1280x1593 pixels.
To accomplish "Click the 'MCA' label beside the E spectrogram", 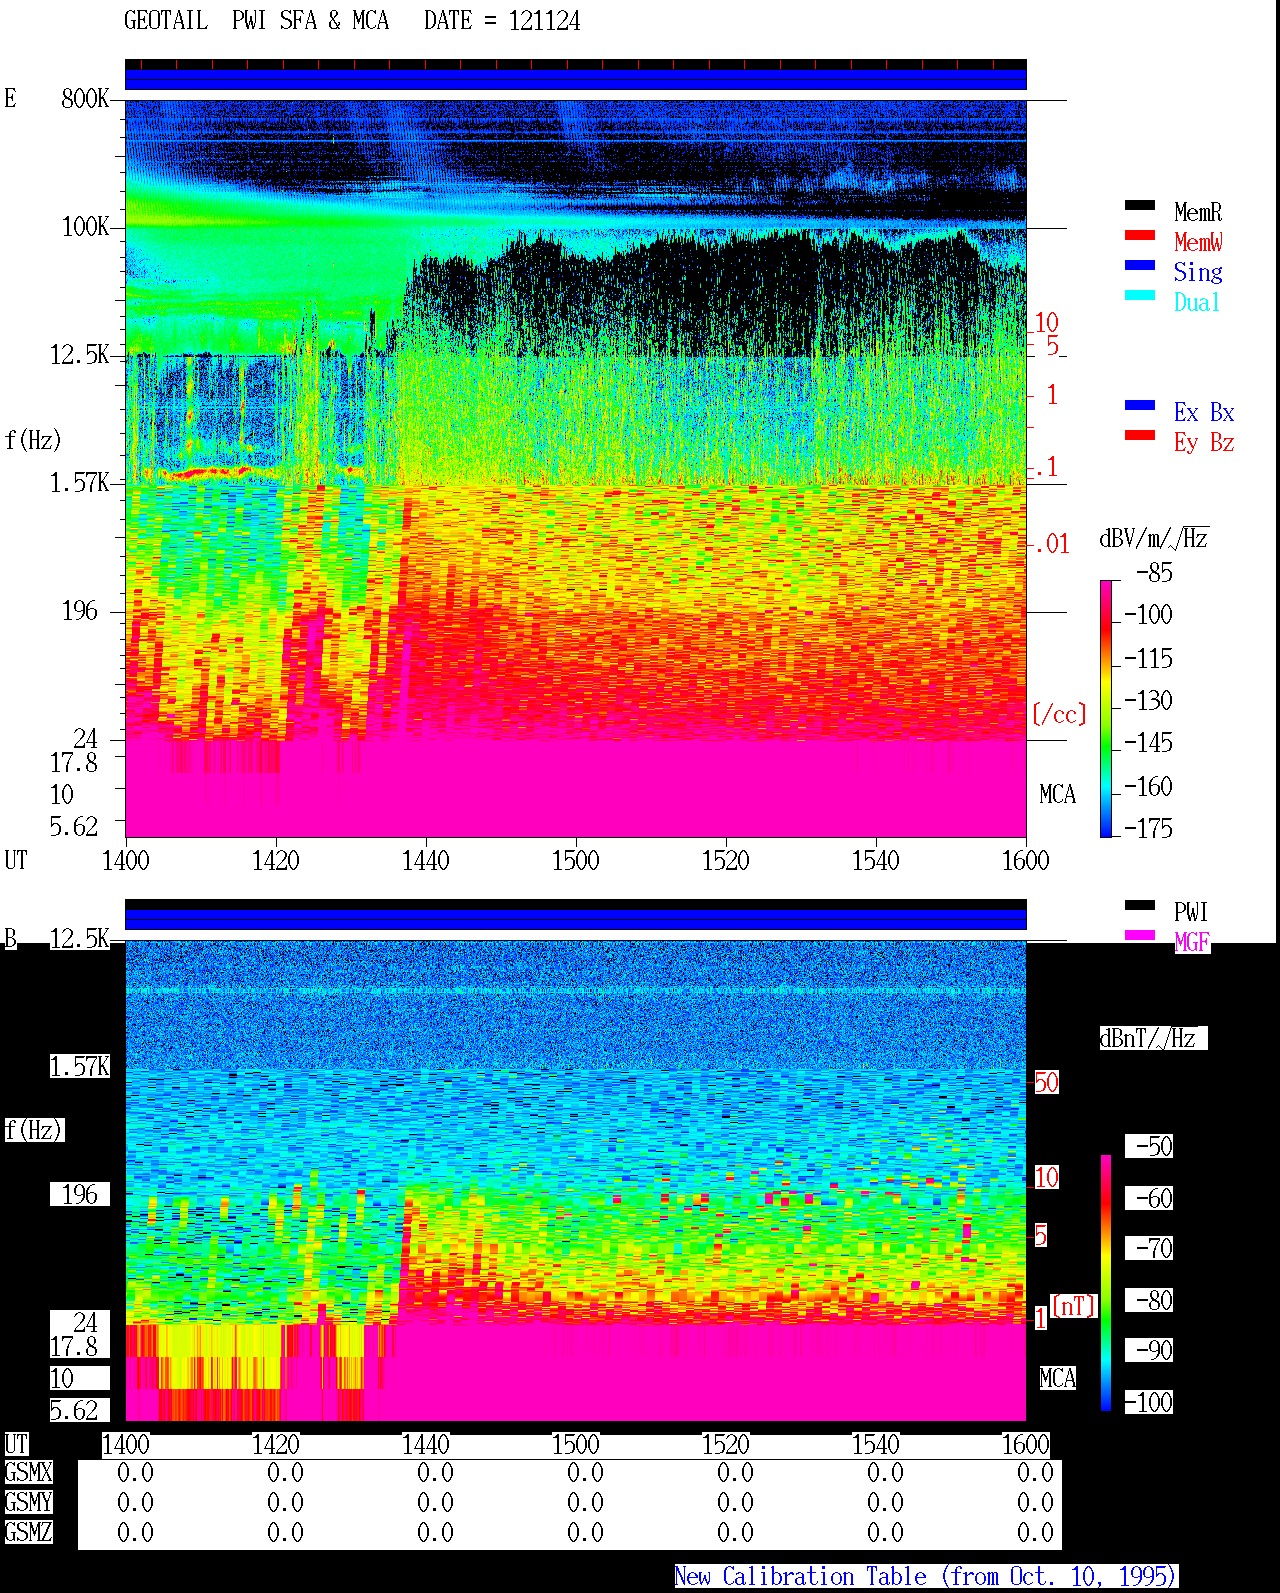I will (1057, 794).
